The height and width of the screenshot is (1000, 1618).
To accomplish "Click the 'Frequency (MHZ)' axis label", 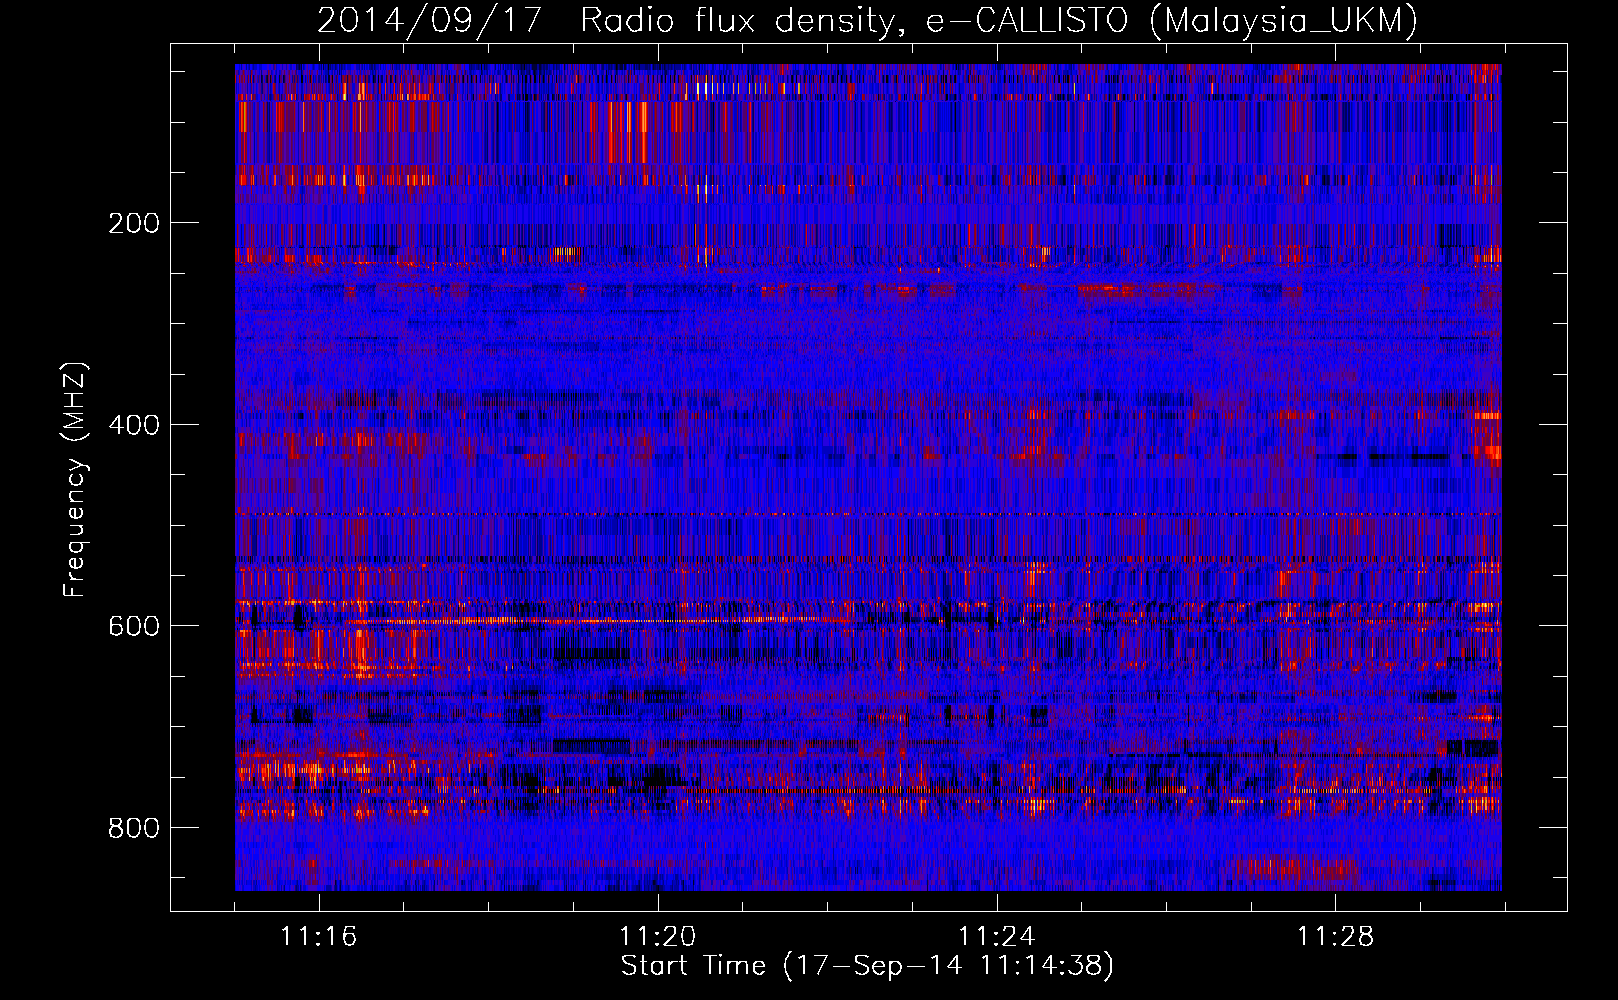I will point(75,479).
